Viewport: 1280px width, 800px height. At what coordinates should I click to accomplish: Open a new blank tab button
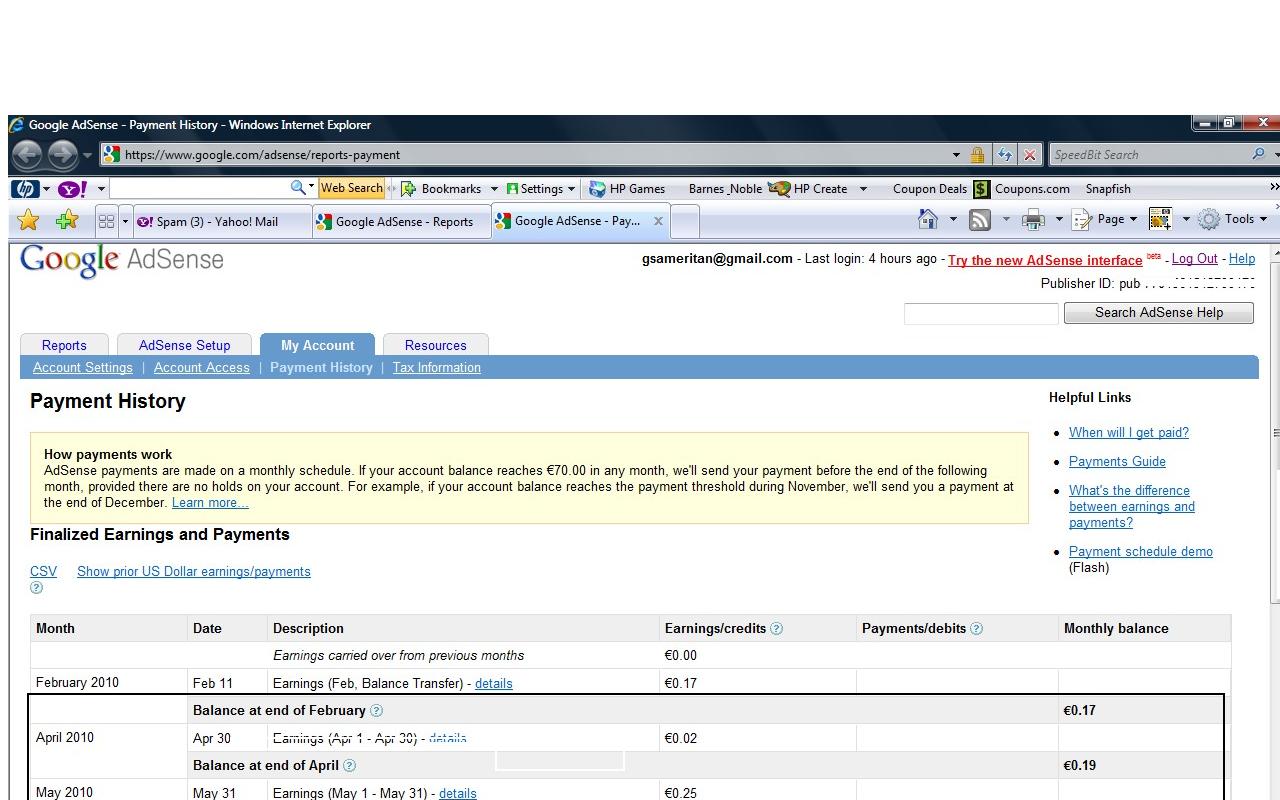point(685,222)
